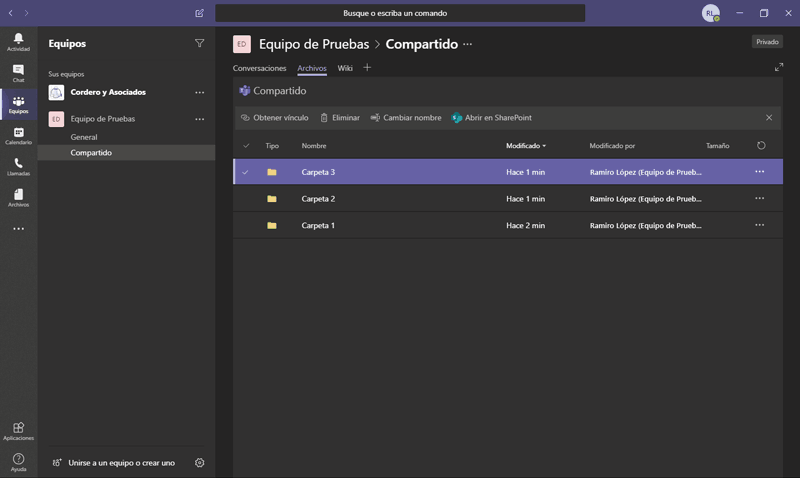The width and height of the screenshot is (800, 478).
Task: Click the new chat compose icon
Action: click(x=199, y=13)
